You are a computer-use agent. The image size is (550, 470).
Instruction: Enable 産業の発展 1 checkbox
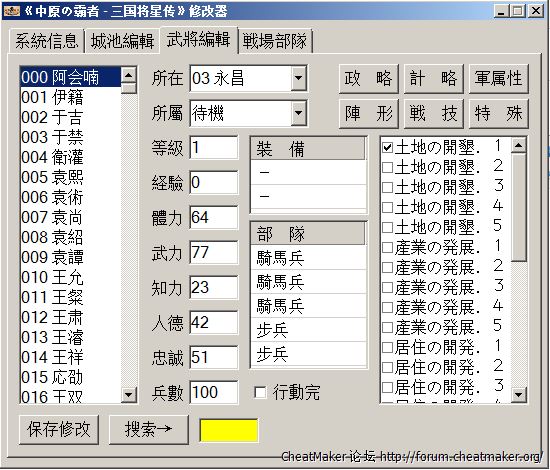tap(387, 248)
